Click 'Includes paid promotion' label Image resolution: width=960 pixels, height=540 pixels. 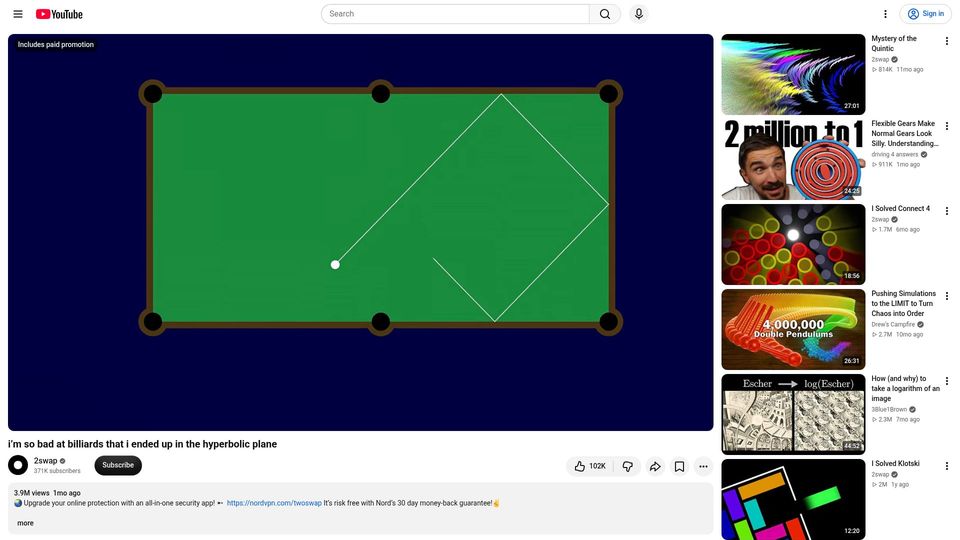click(x=56, y=45)
